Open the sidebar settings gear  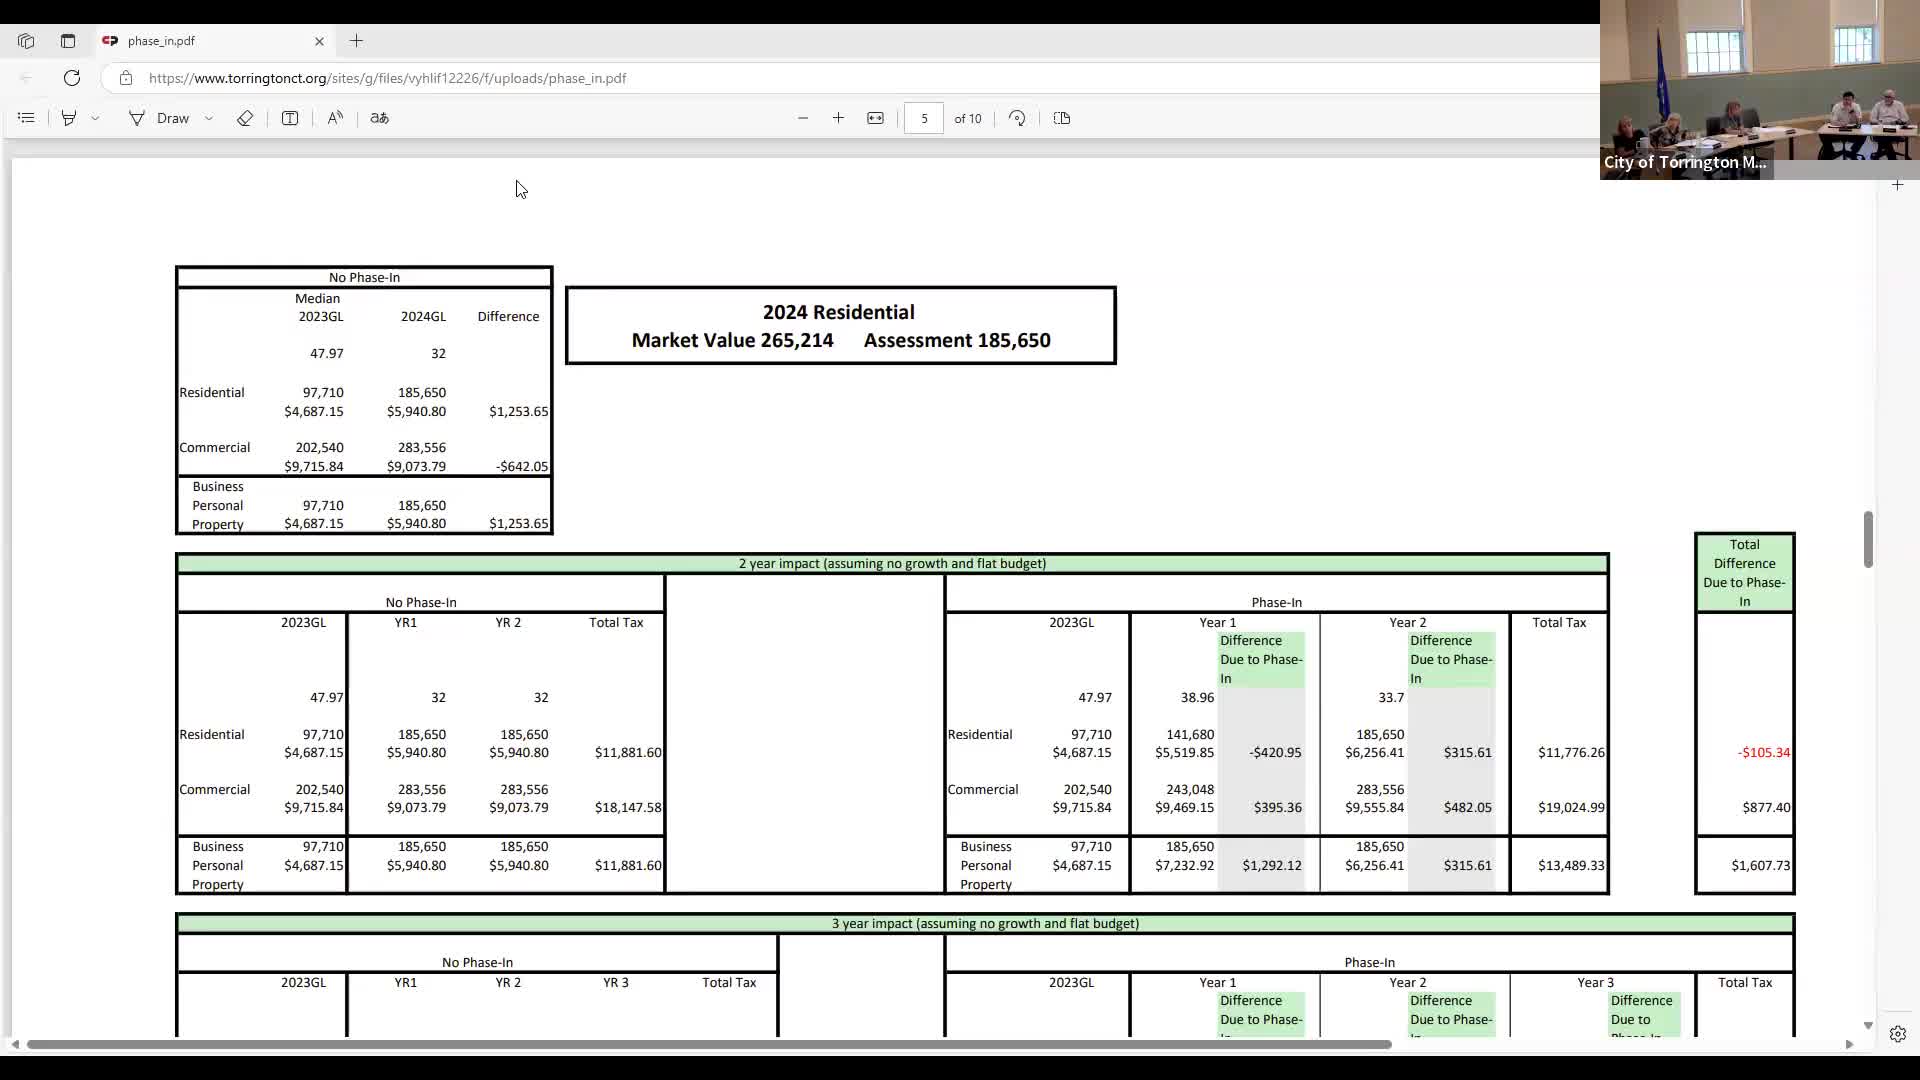1897,1034
